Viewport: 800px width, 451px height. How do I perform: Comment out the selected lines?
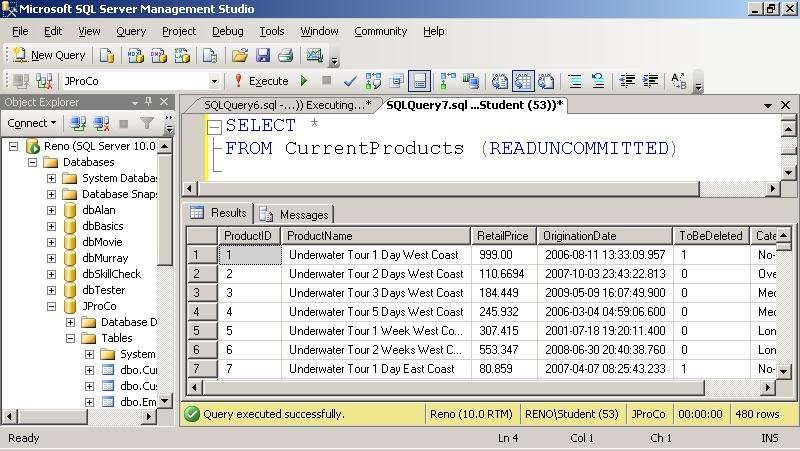tap(575, 81)
